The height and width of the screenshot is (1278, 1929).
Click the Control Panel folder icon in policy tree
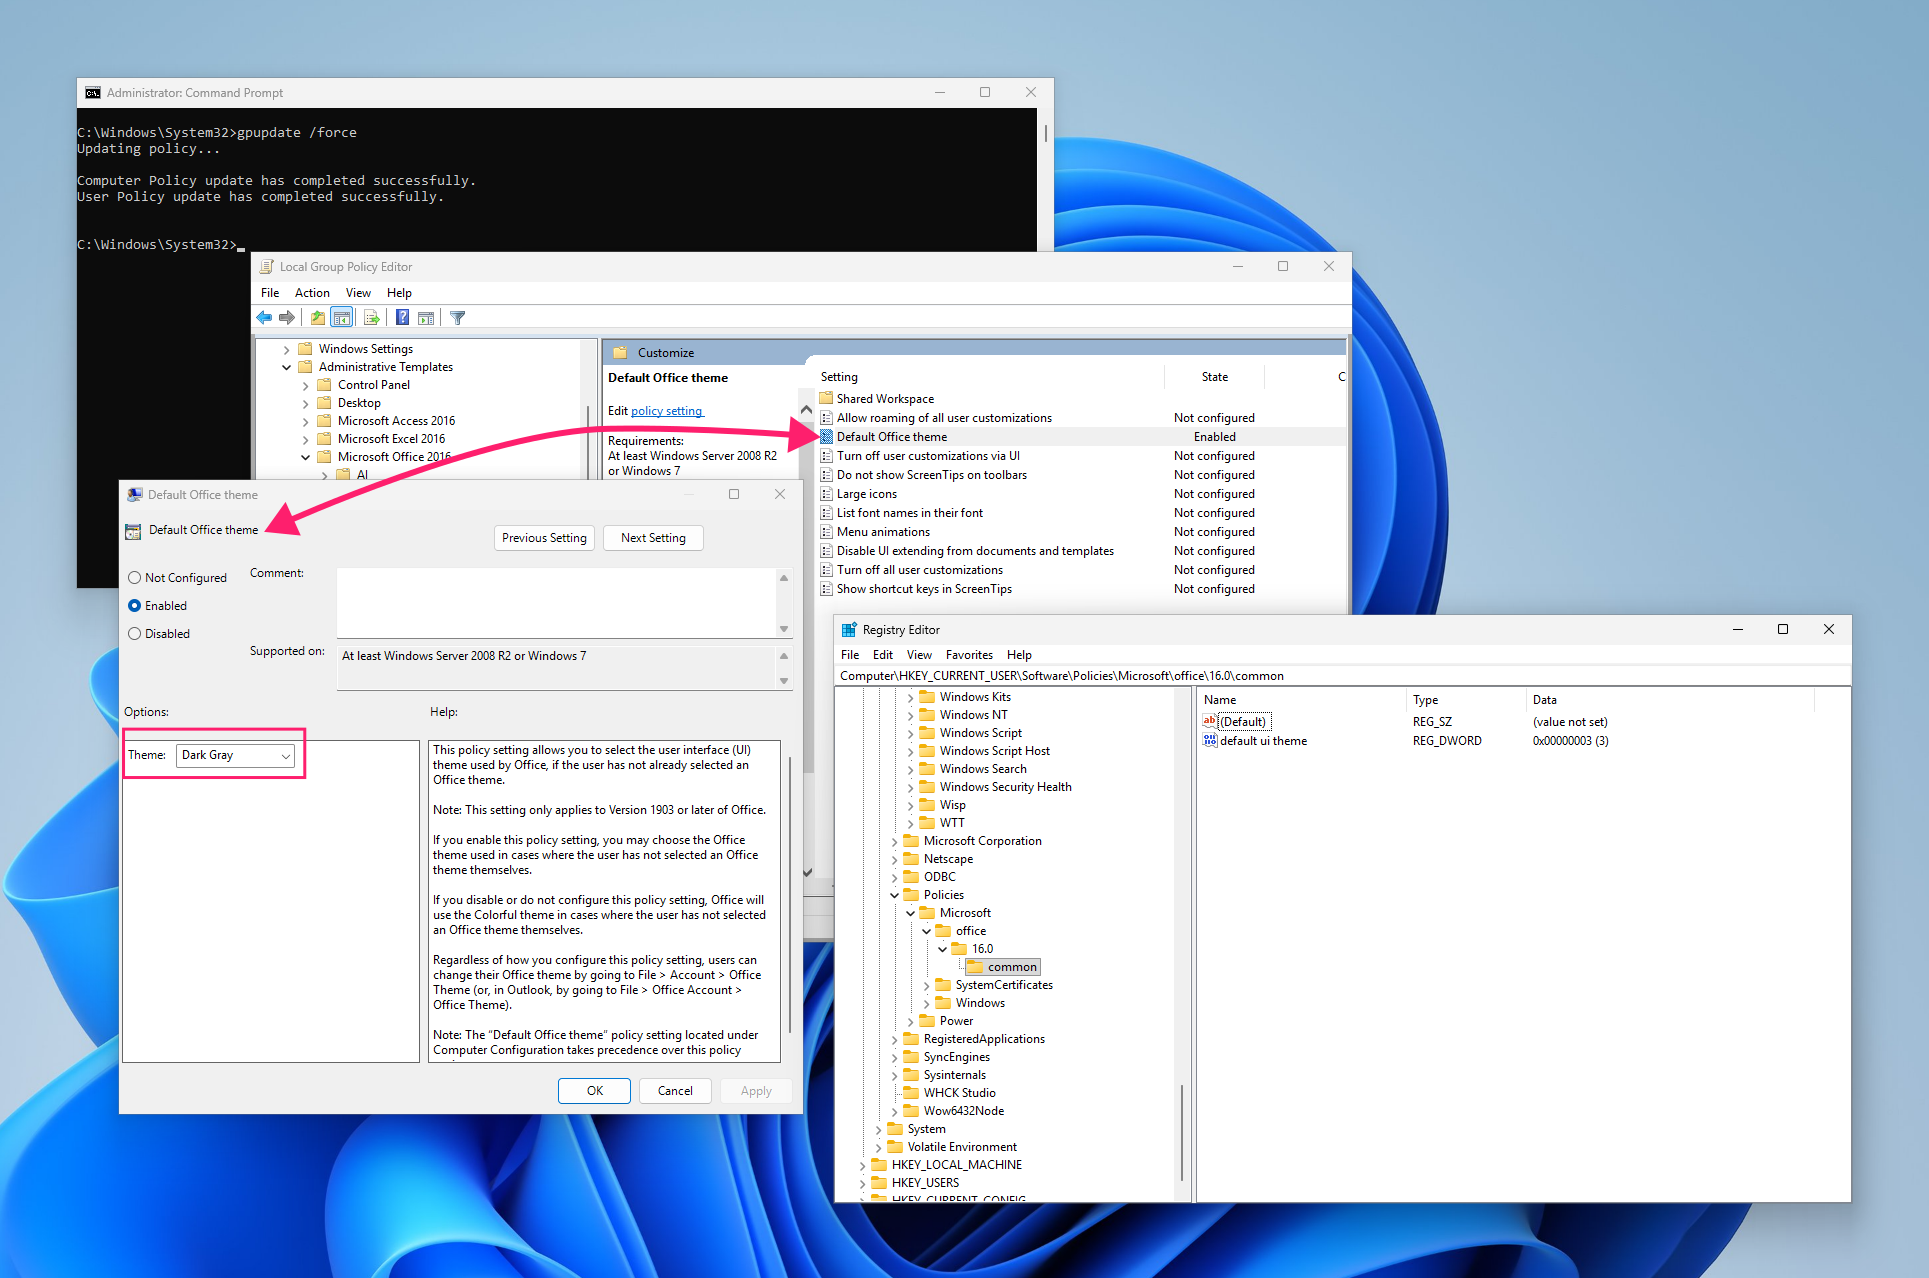pos(324,385)
